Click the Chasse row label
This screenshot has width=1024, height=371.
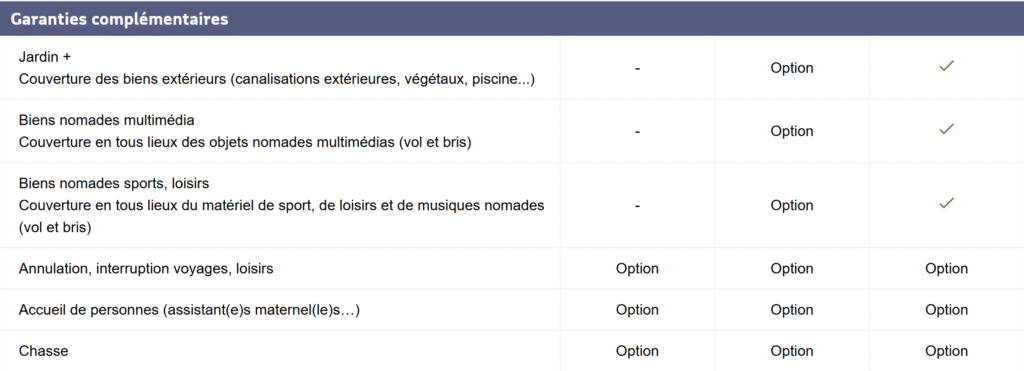point(43,351)
